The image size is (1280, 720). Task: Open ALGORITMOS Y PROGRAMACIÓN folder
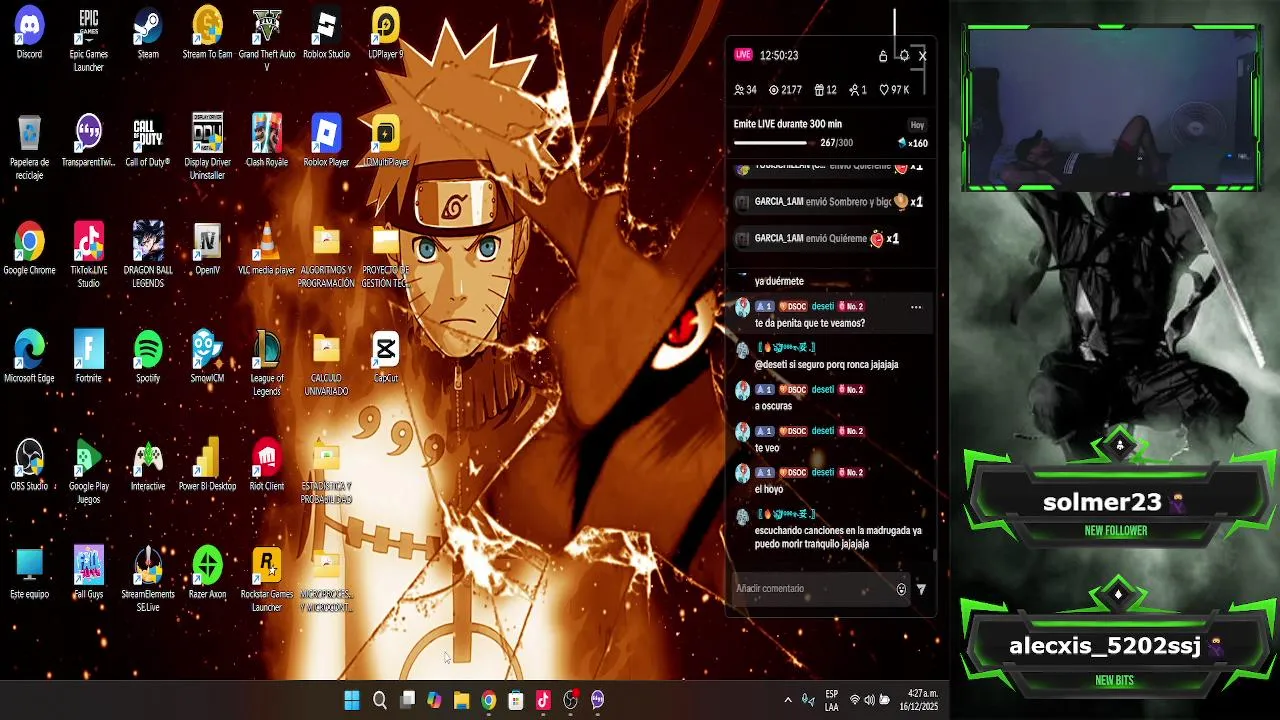click(x=326, y=256)
